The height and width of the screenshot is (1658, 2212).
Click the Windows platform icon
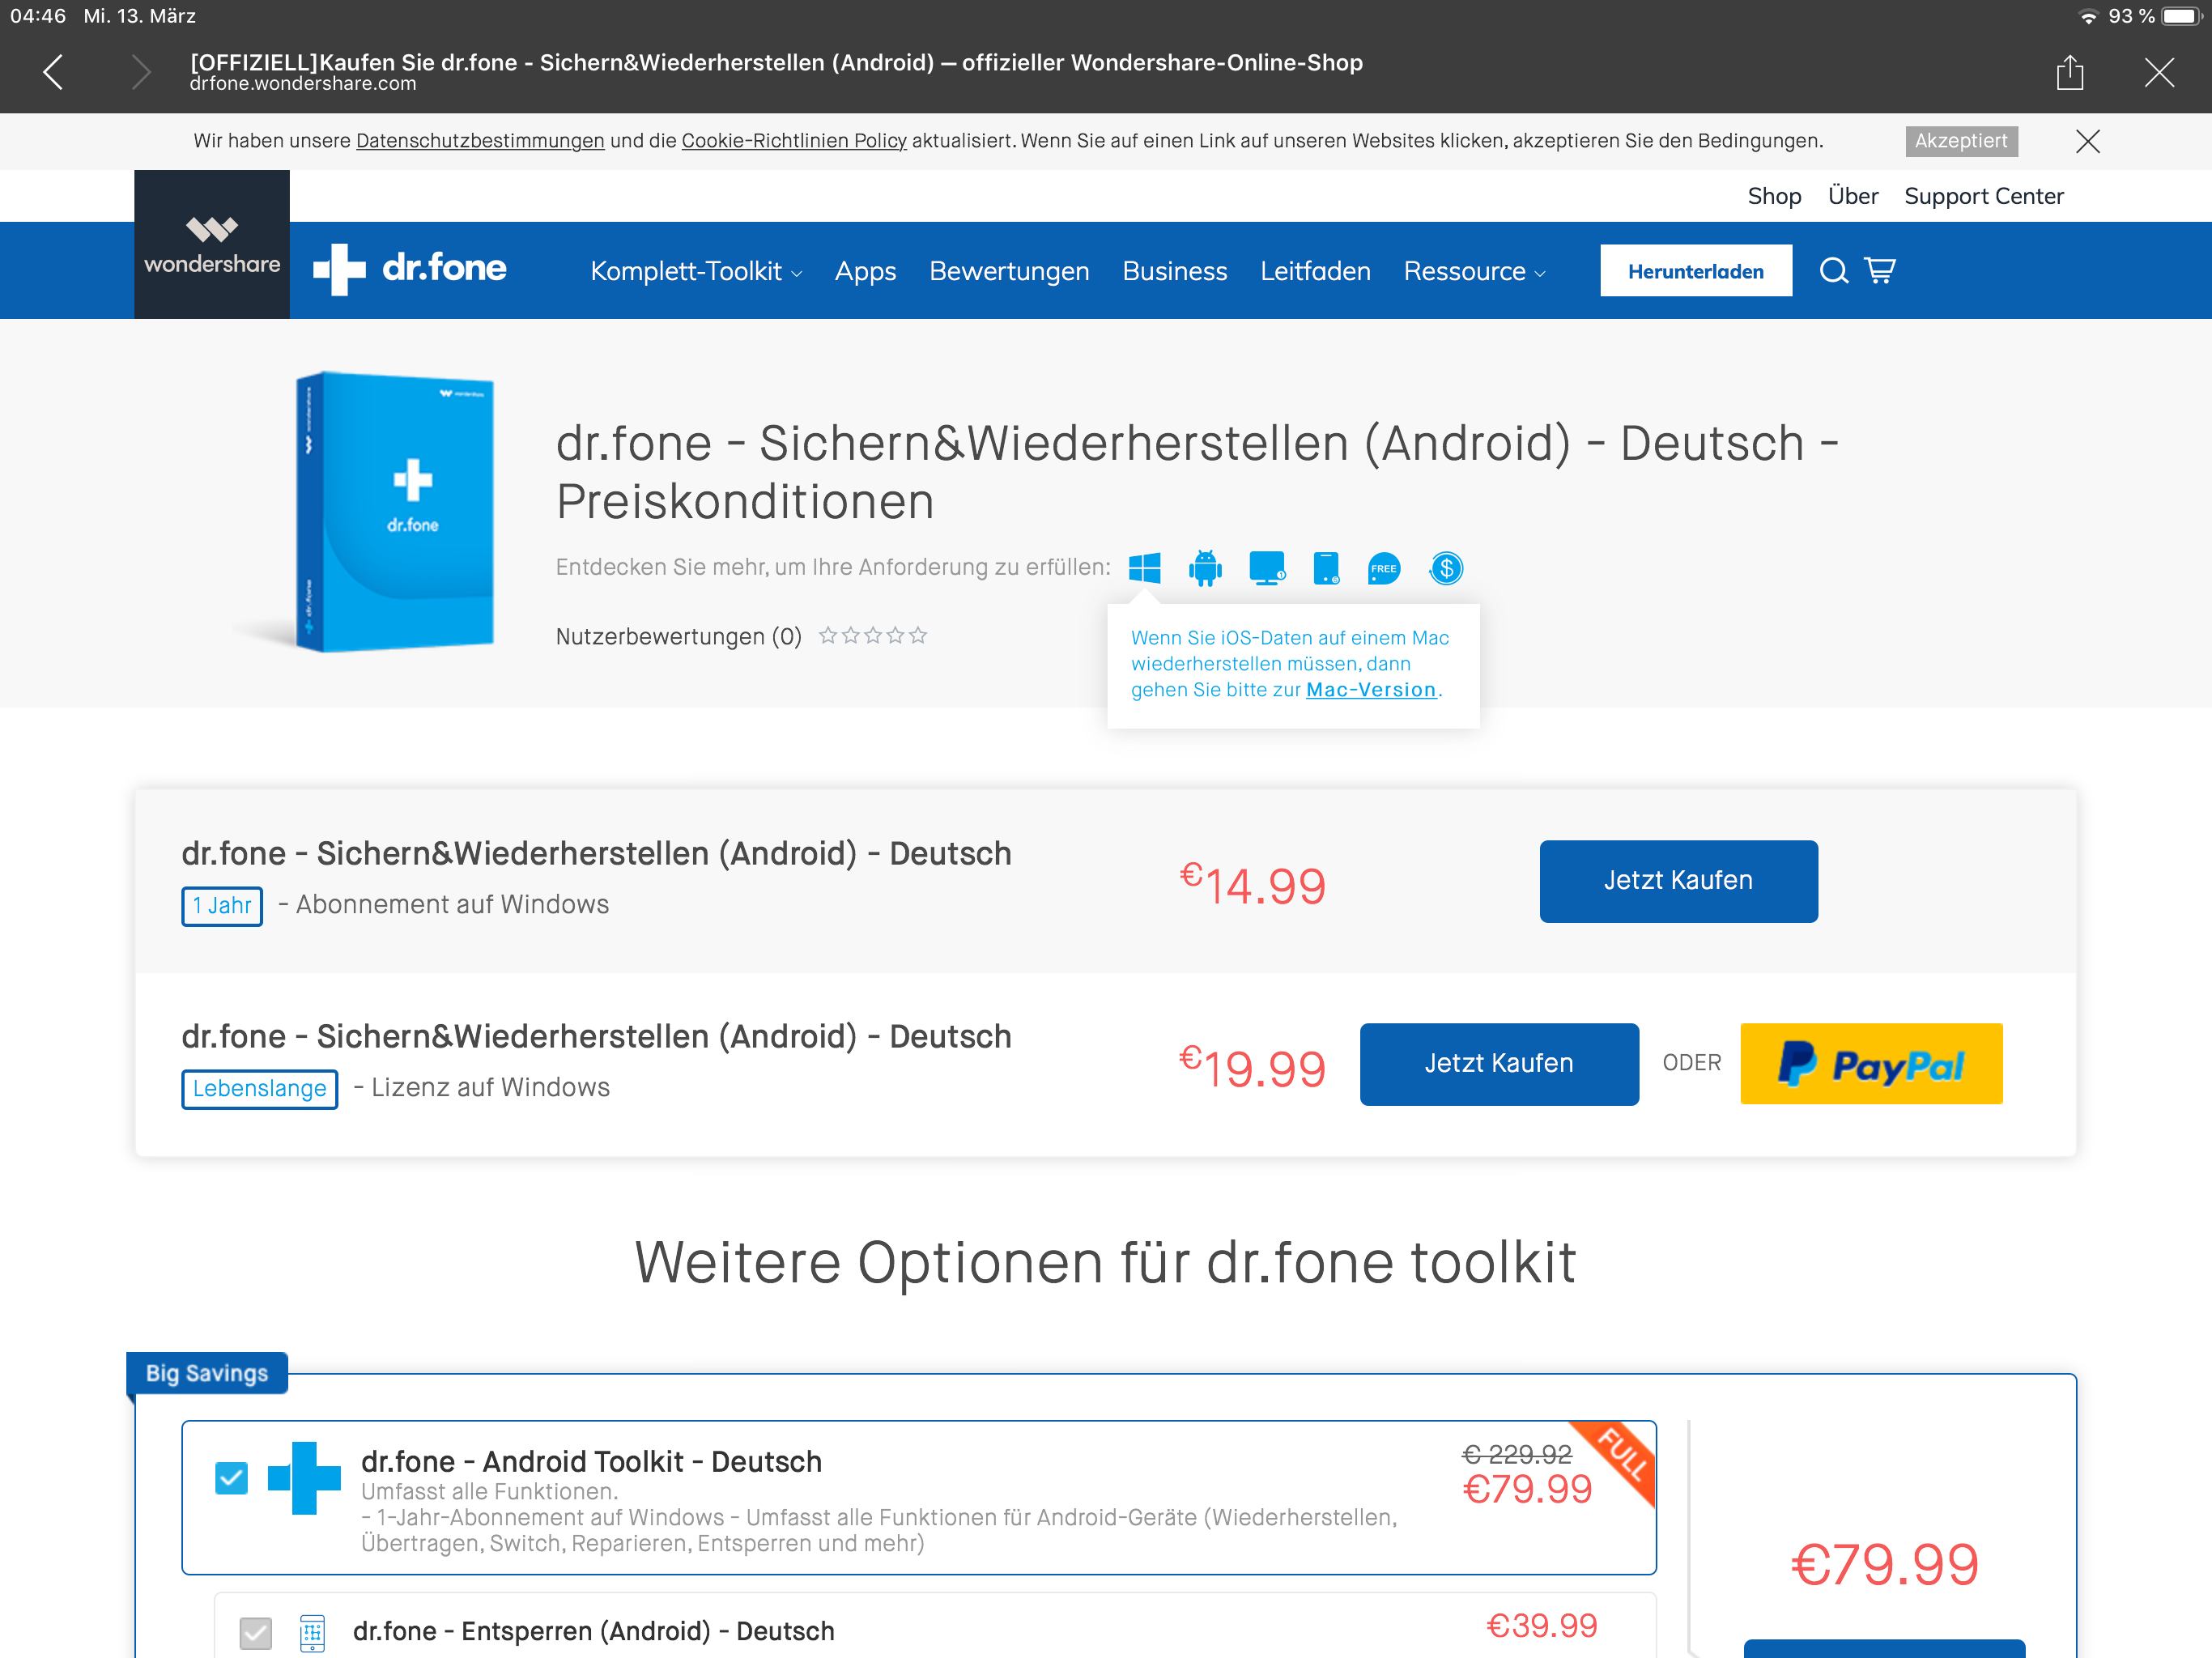(x=1144, y=568)
